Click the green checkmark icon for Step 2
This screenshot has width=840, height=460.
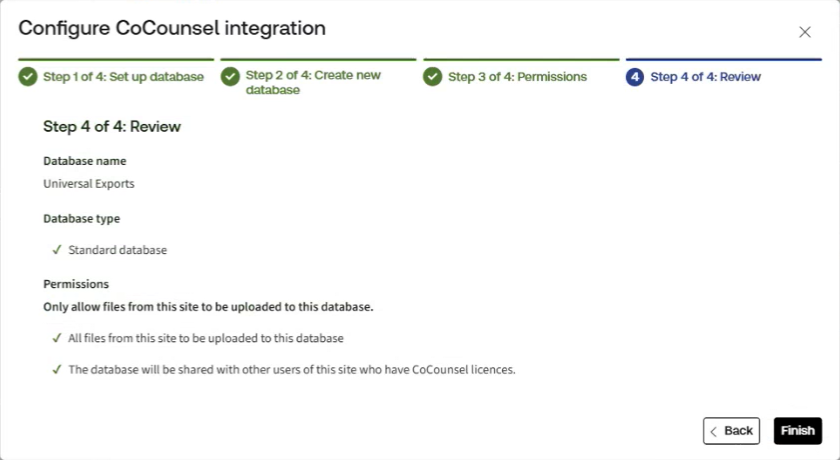(x=230, y=77)
